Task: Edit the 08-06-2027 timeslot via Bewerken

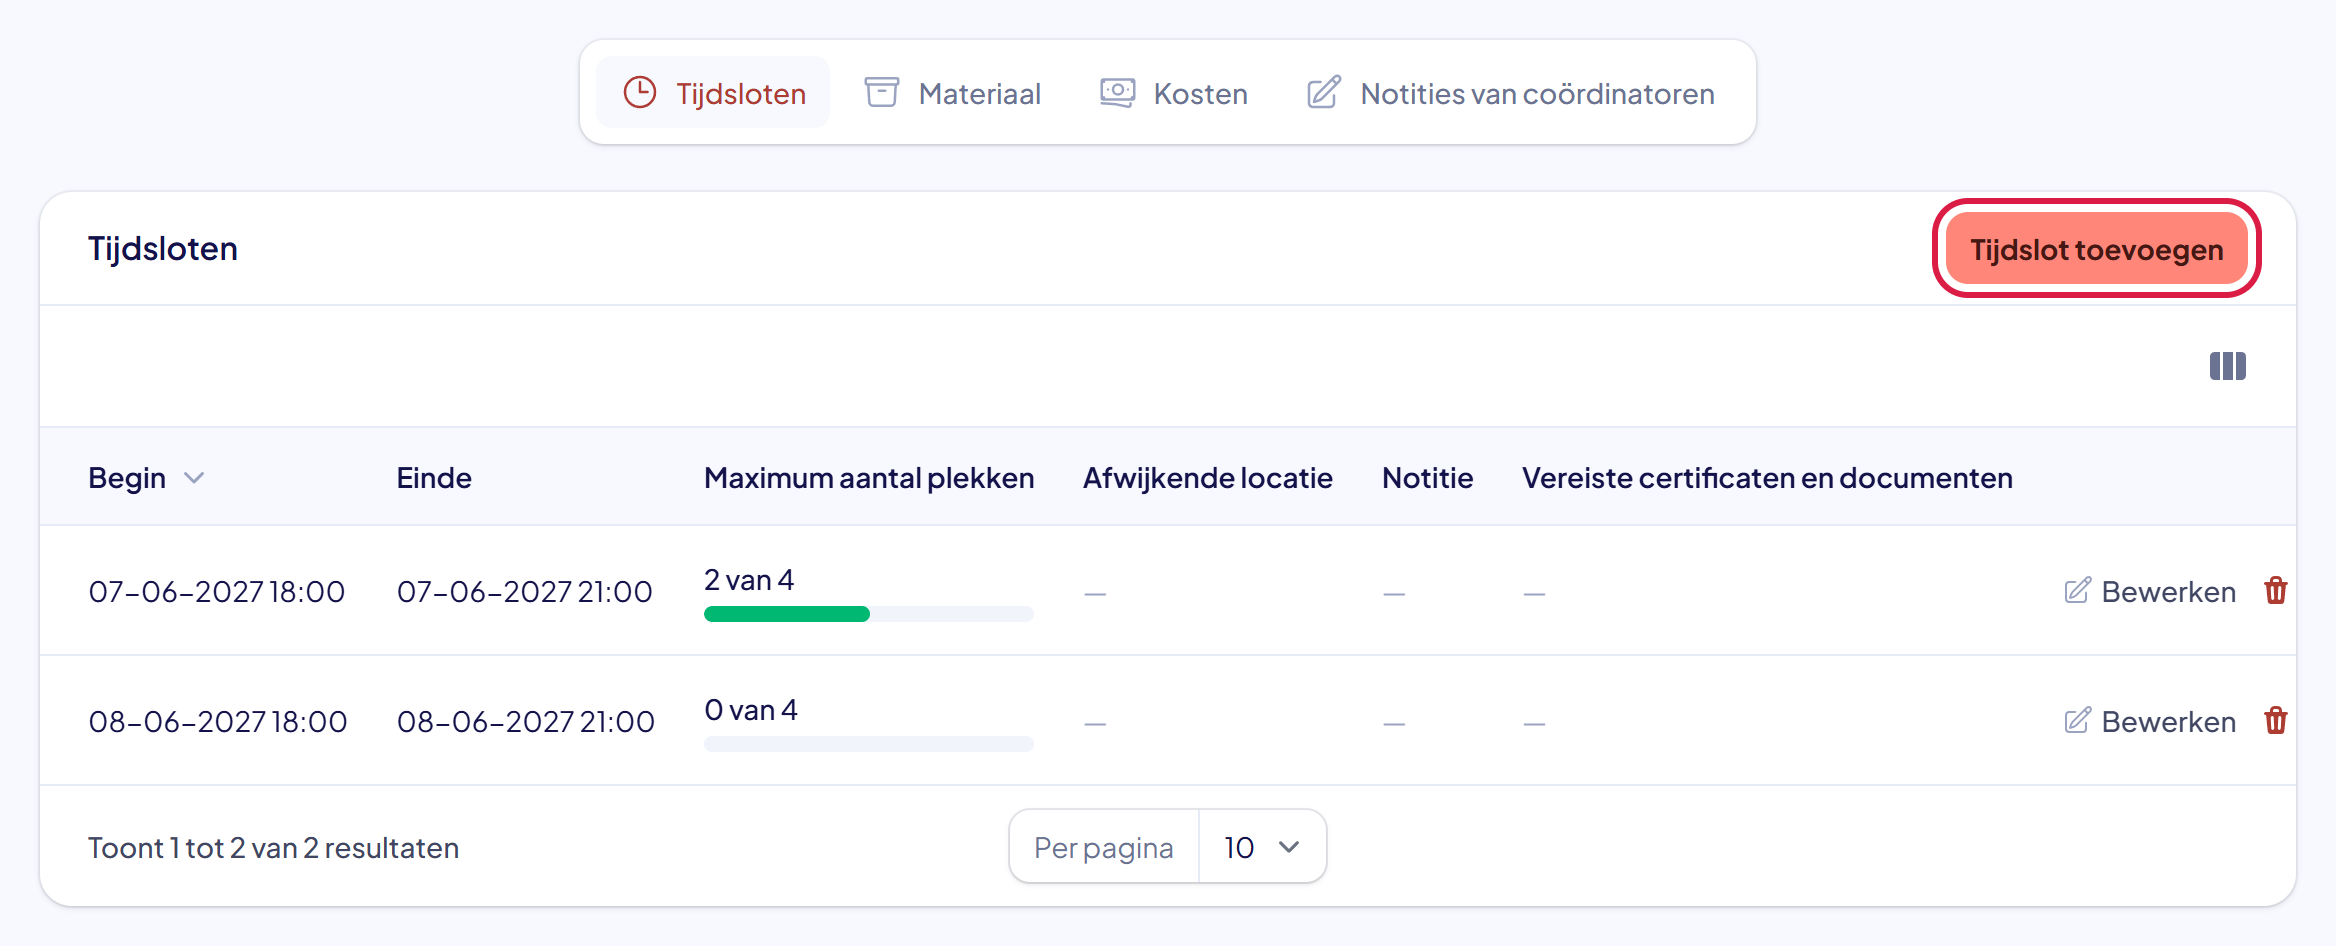Action: click(x=2150, y=721)
